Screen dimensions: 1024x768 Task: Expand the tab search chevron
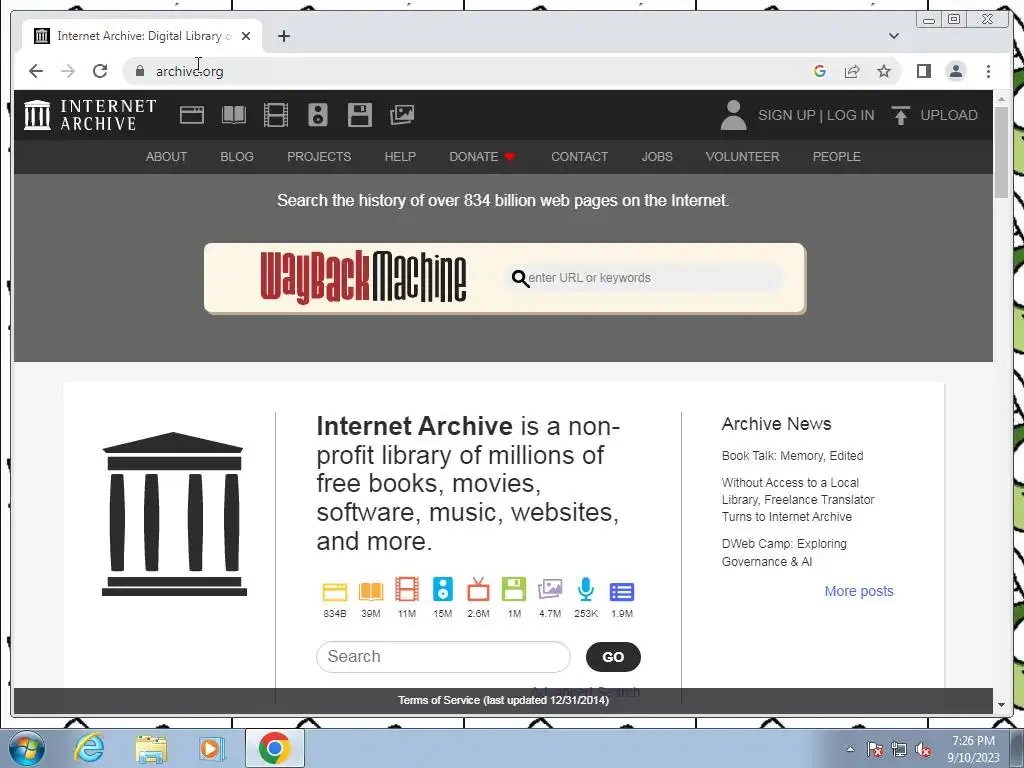894,36
